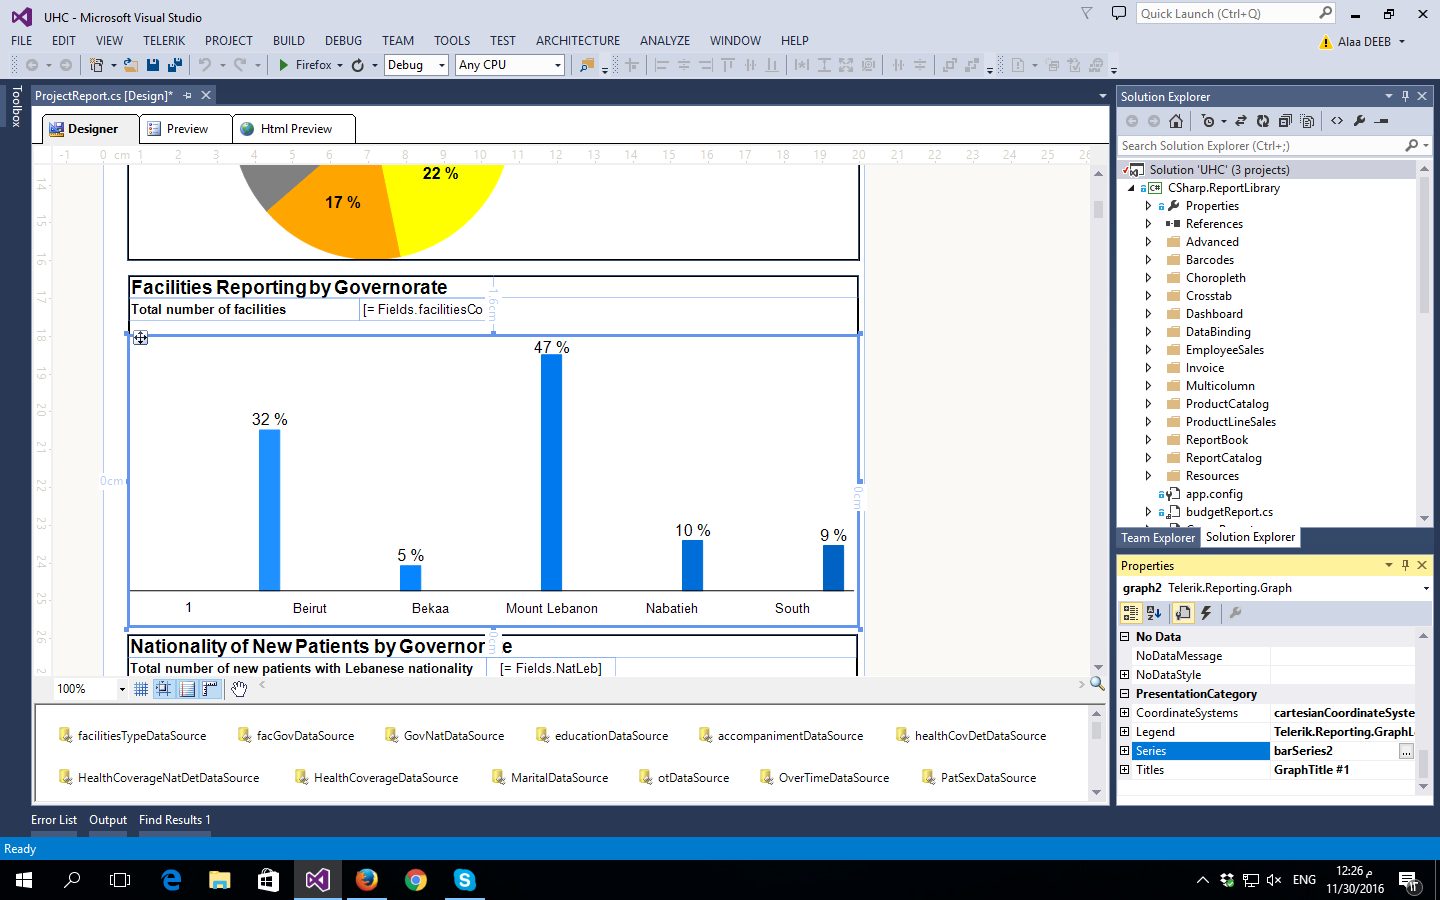Expand the Legend property node
This screenshot has height=900, width=1440.
(1125, 732)
